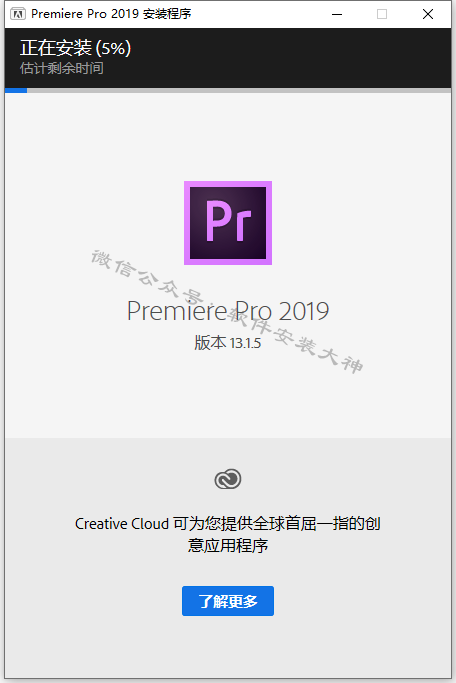The height and width of the screenshot is (683, 456).
Task: Click the 版本 13.1.5 version text
Action: click(228, 343)
